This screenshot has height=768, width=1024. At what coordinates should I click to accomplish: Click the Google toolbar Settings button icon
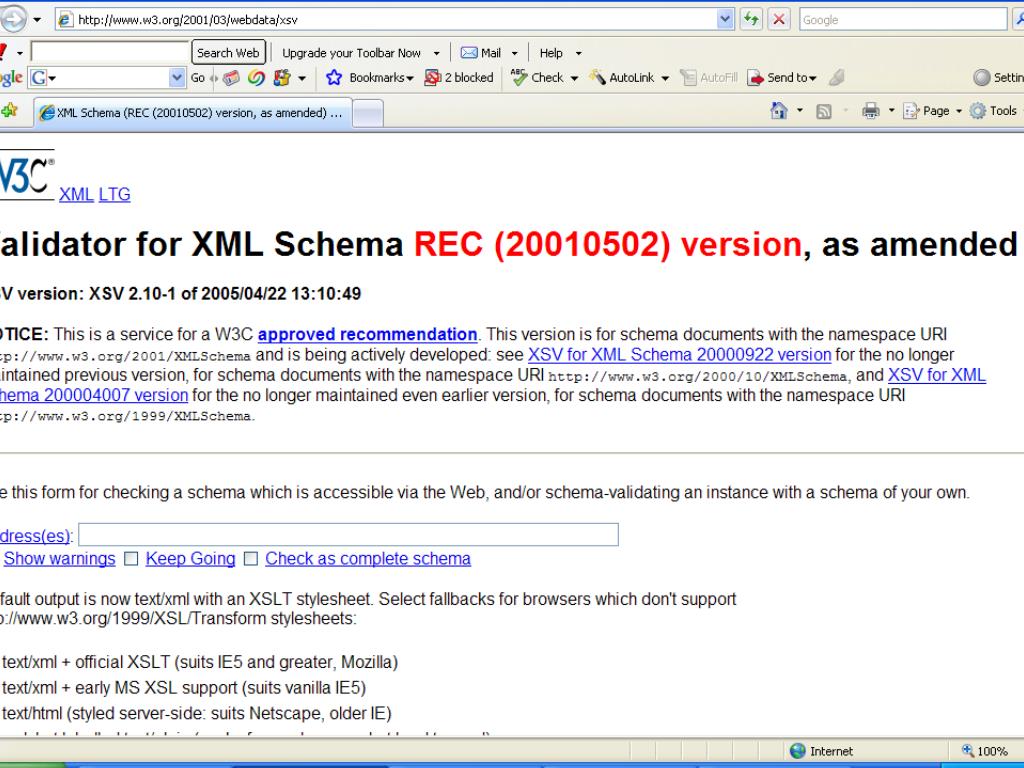coord(982,78)
